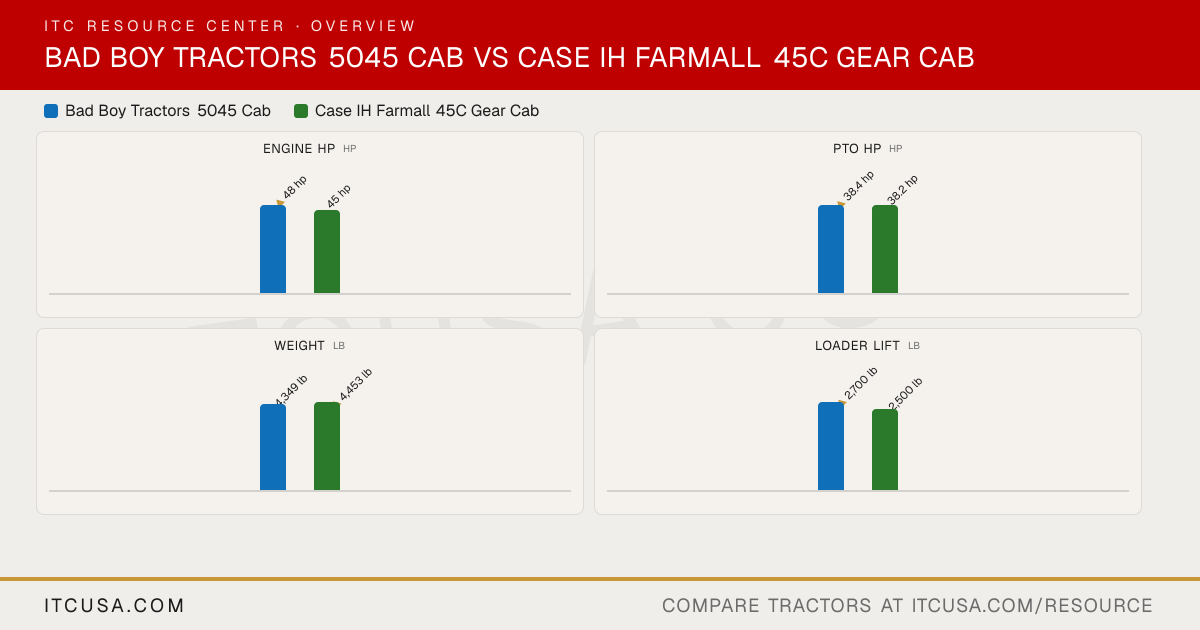This screenshot has width=1200, height=630.
Task: Click the LOADER LIFT chart title
Action: pos(857,346)
